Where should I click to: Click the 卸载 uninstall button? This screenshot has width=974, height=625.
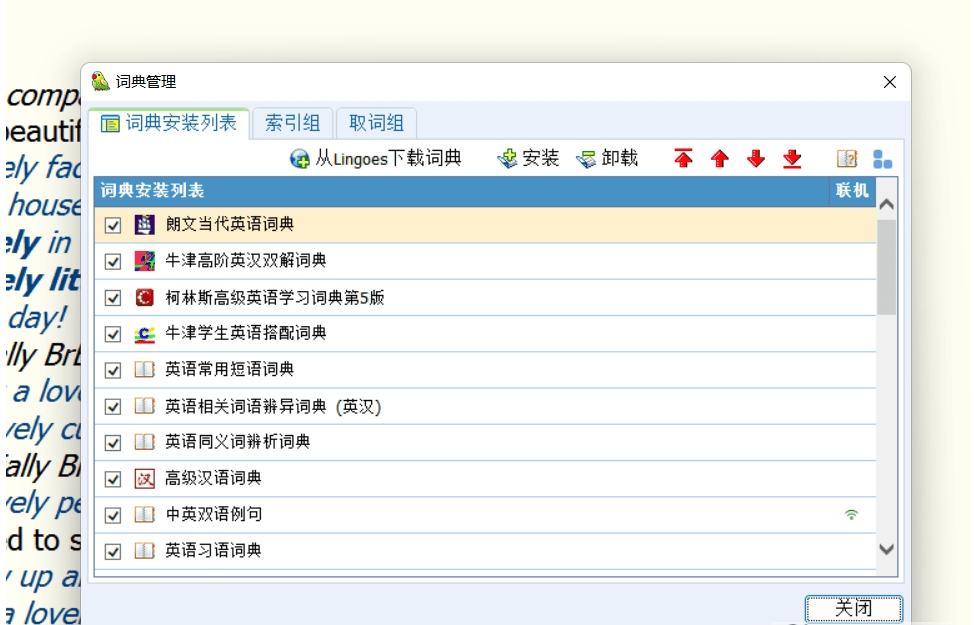point(608,158)
